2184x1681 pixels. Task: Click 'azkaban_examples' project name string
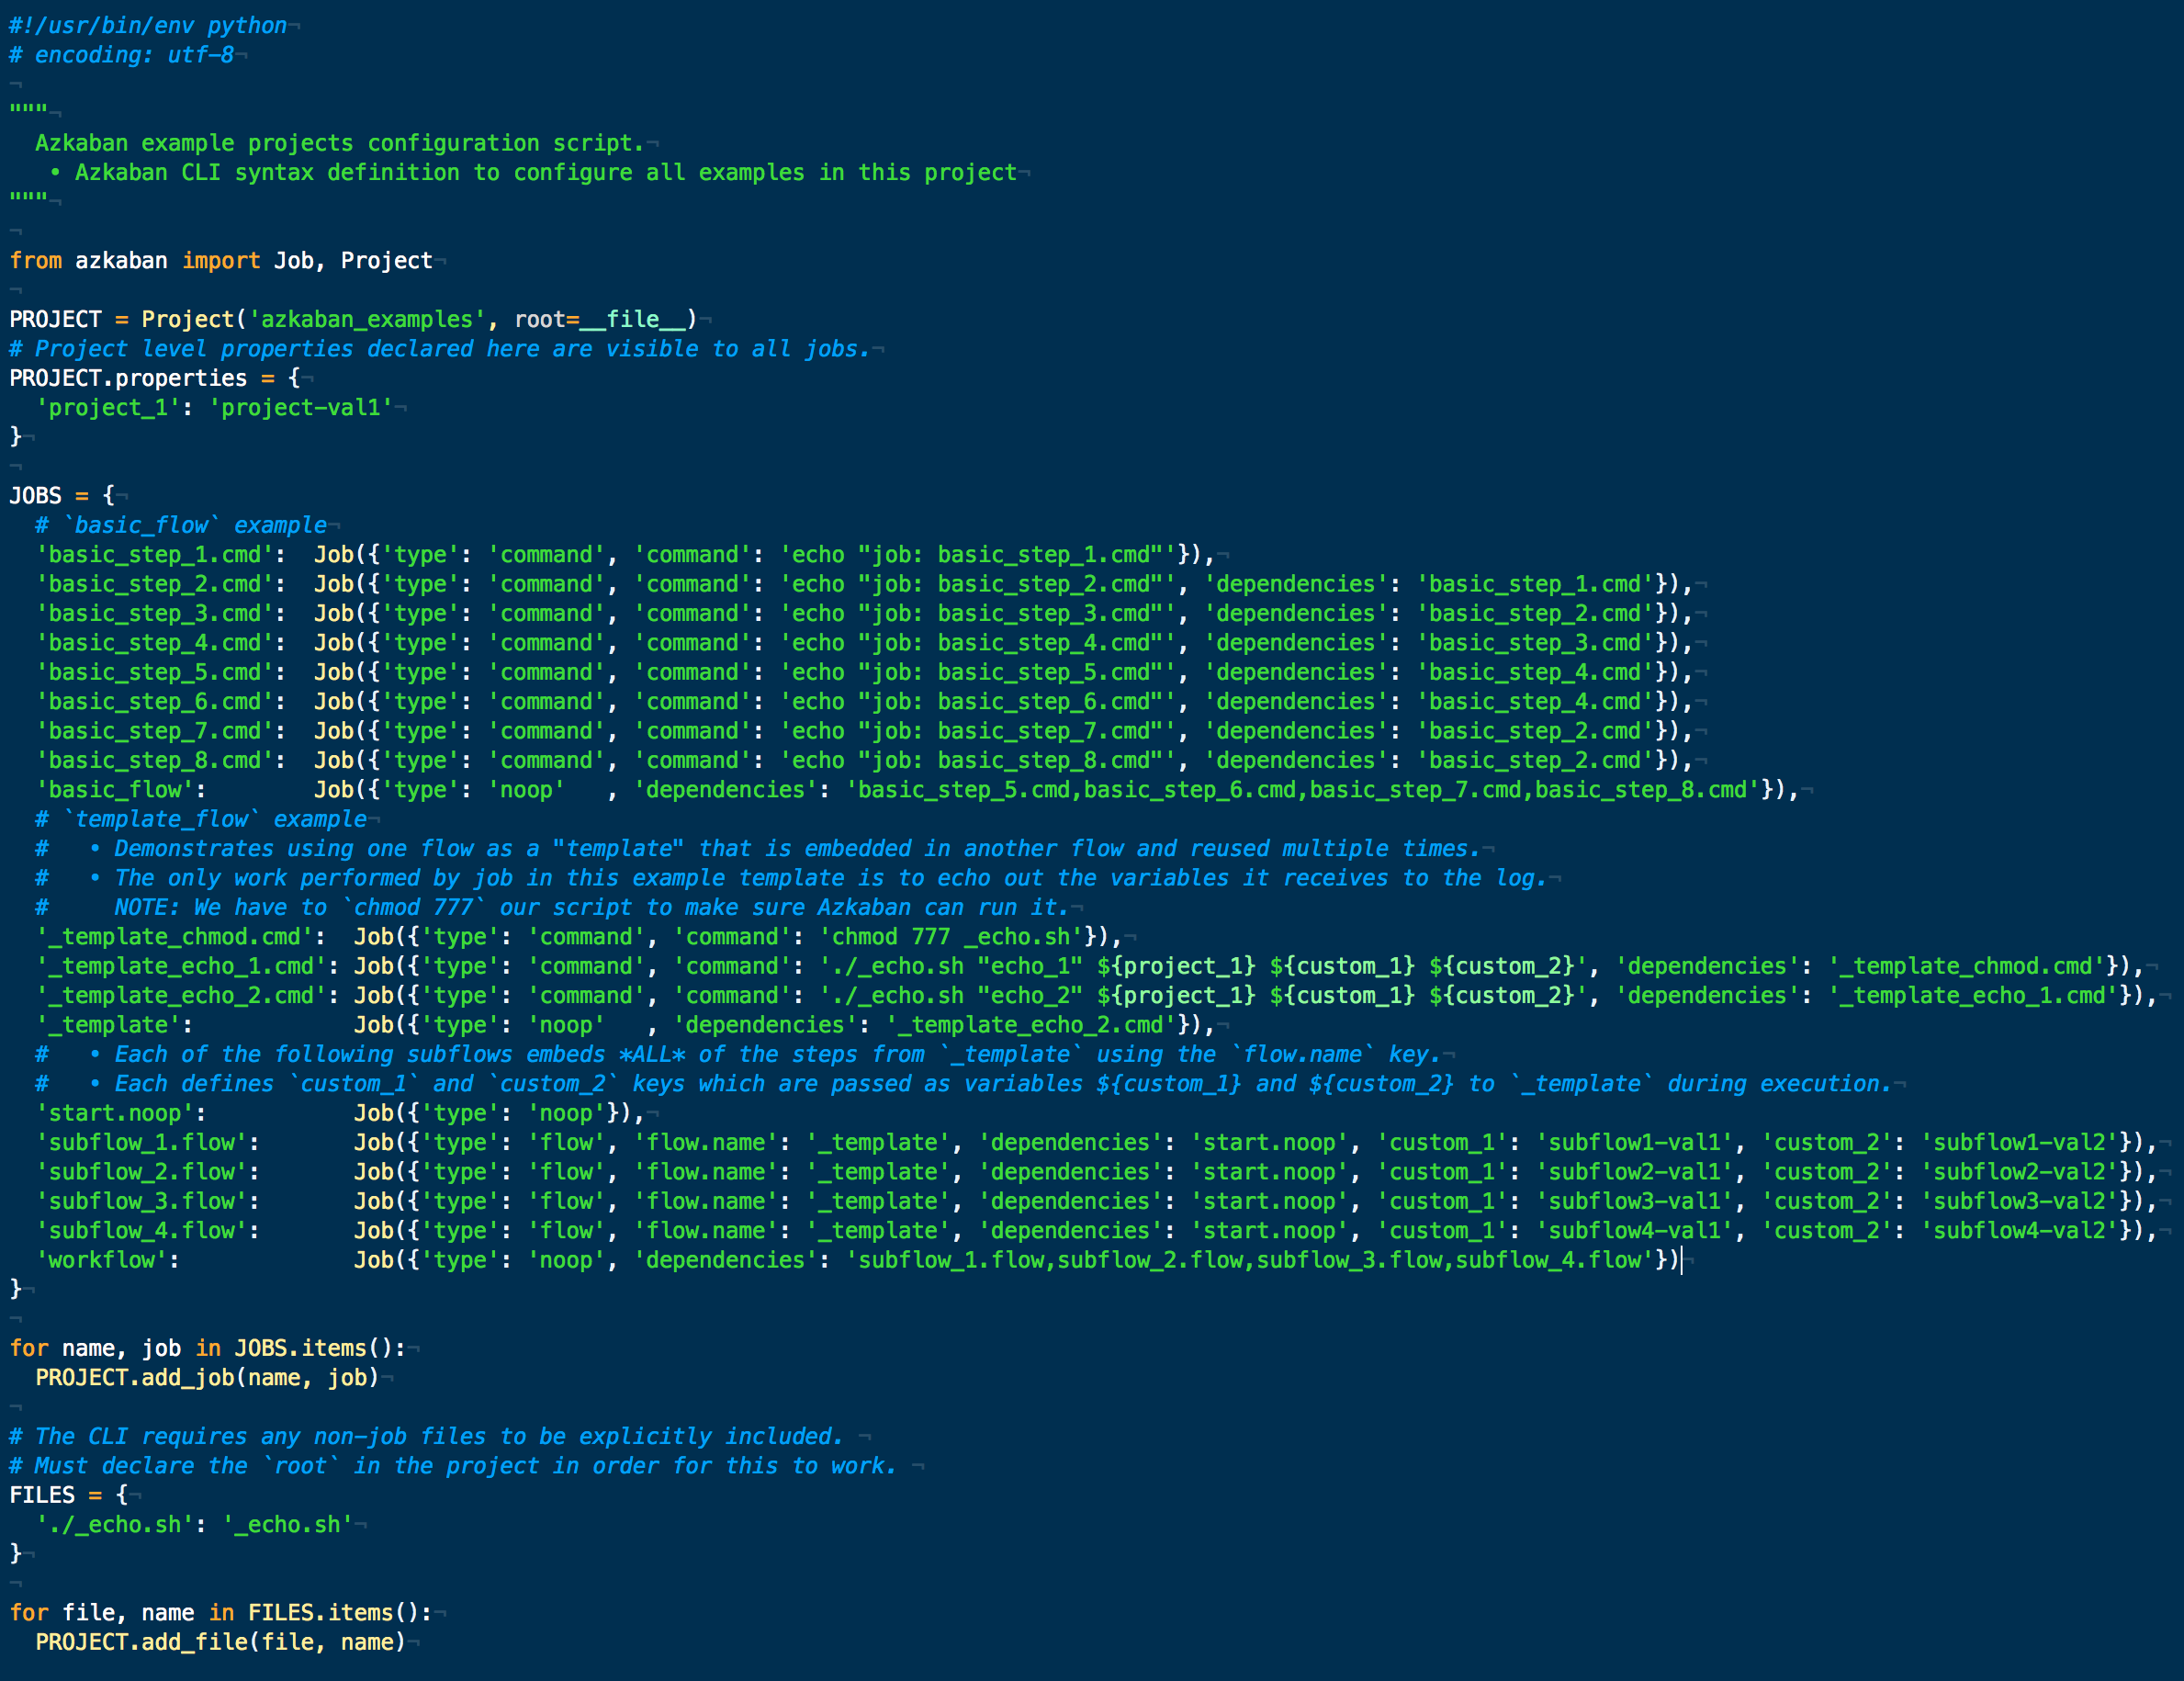[x=366, y=320]
